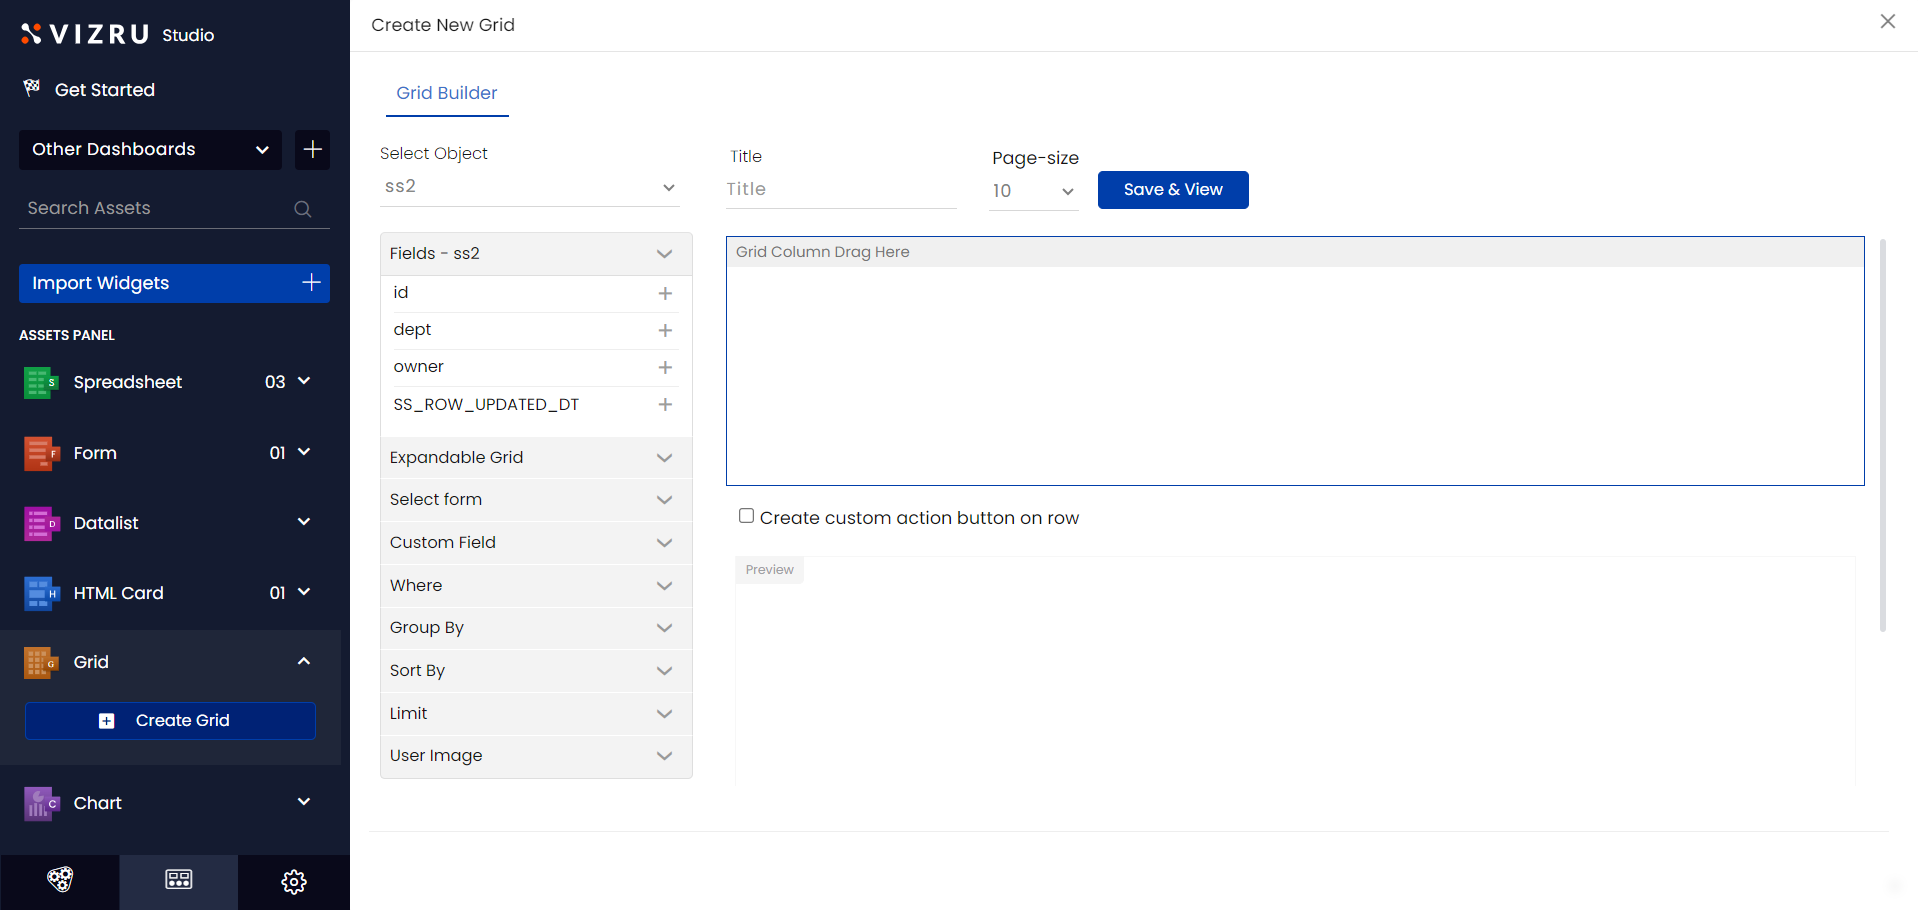Click the add dashboard plus button
1918x910 pixels.
(x=312, y=149)
